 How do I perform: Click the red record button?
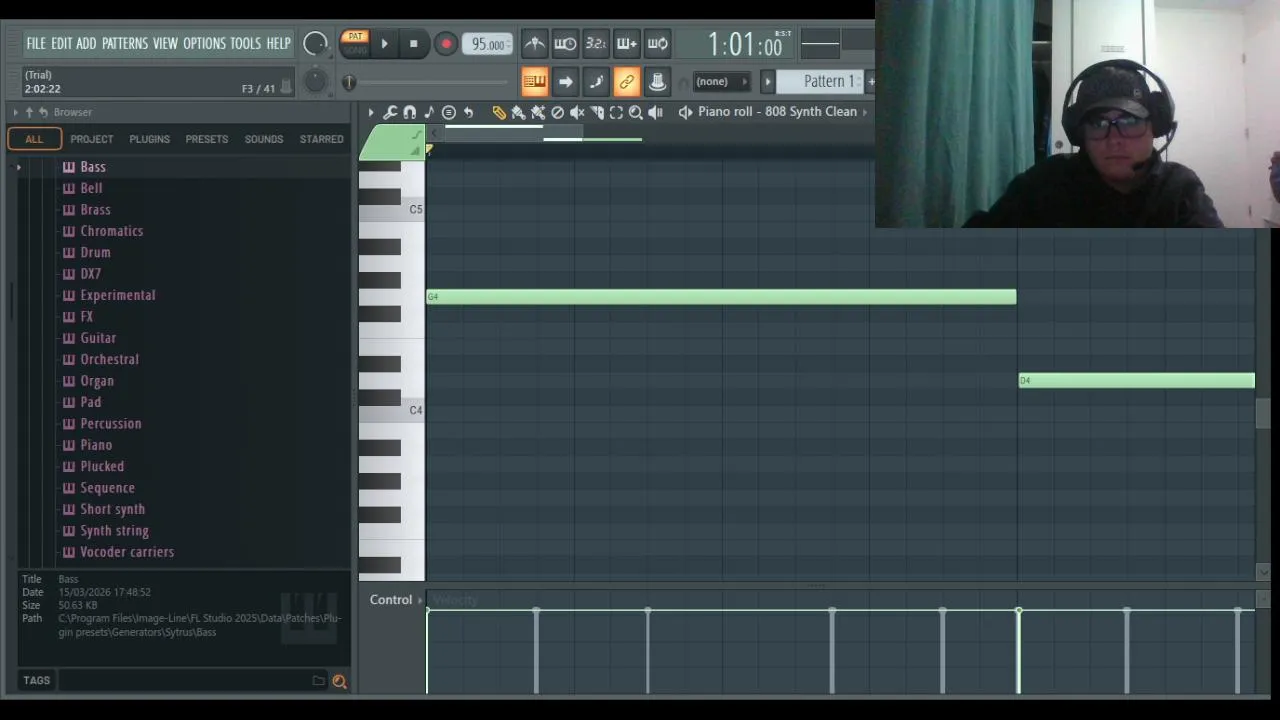pos(446,44)
